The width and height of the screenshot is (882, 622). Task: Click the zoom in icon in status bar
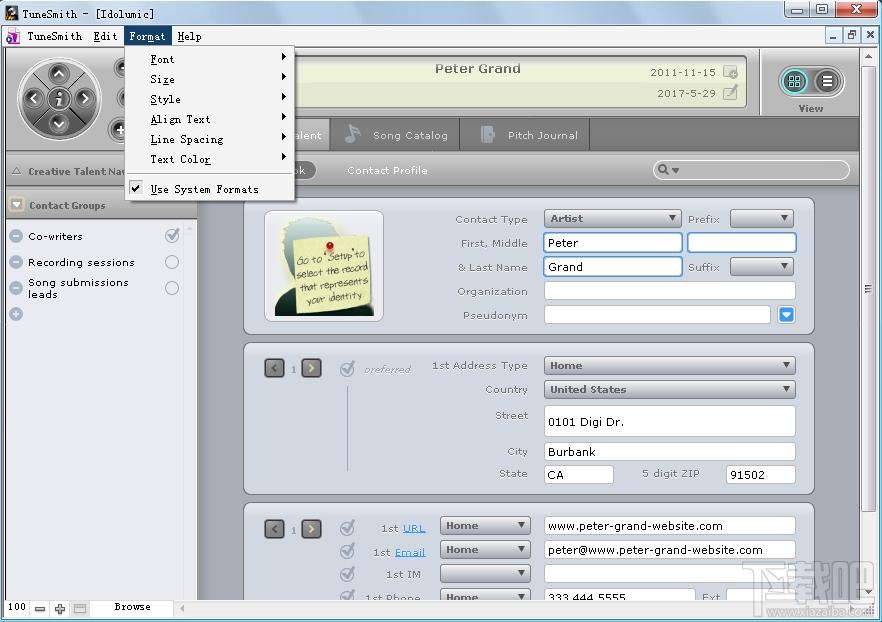pyautogui.click(x=60, y=609)
